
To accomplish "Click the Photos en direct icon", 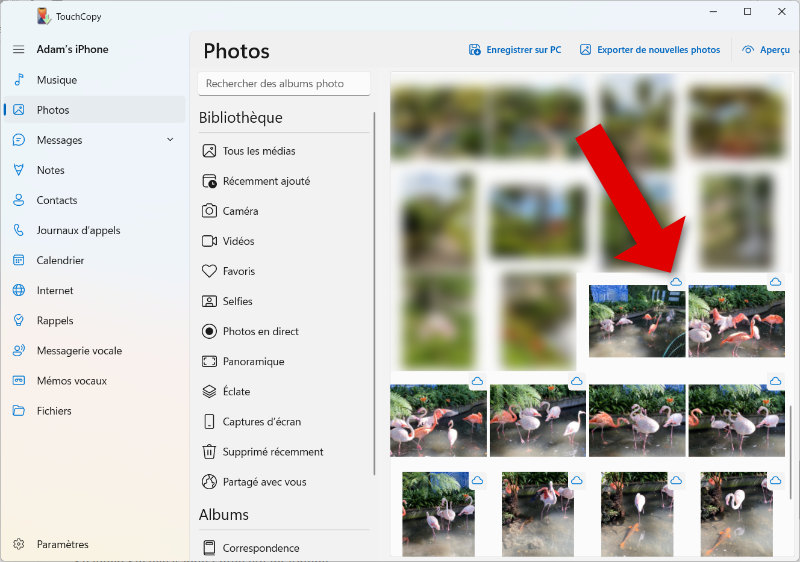I will pos(209,331).
